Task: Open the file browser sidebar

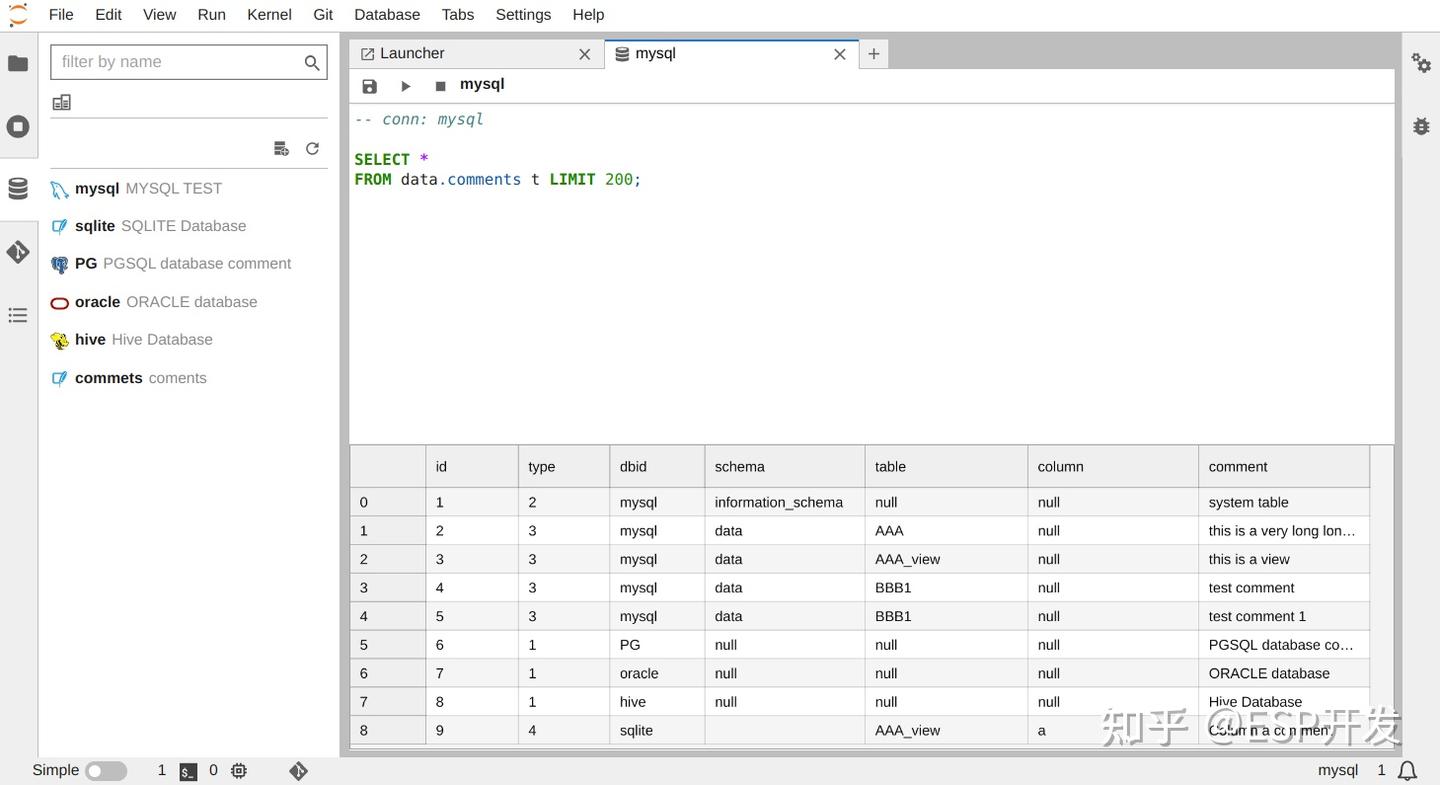Action: click(18, 62)
